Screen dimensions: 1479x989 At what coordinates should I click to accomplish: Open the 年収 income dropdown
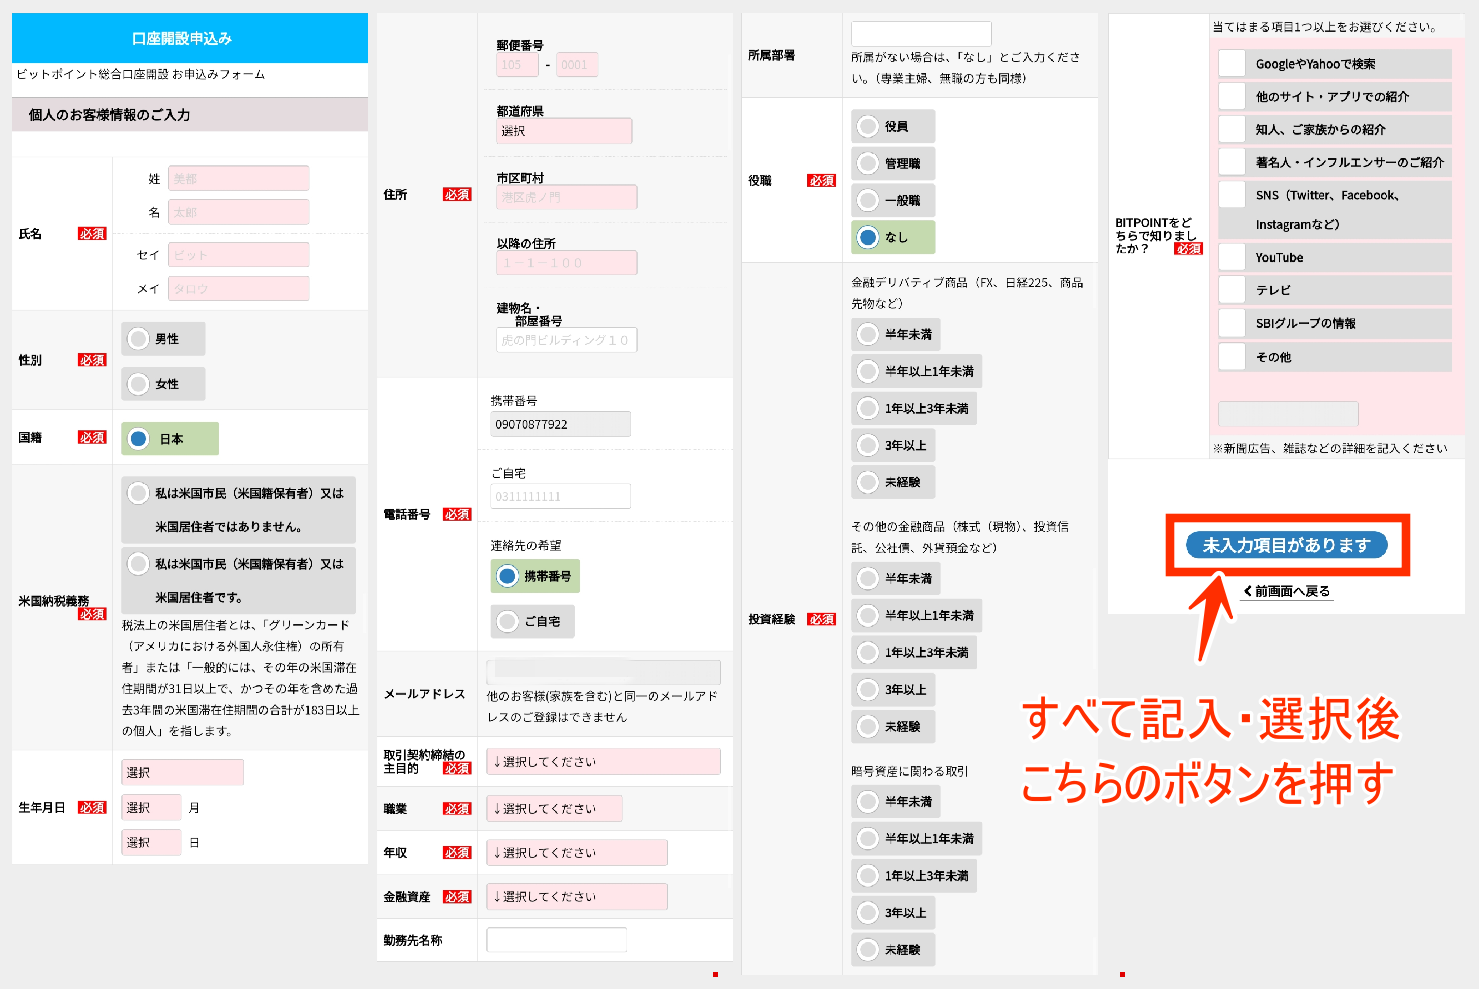[x=577, y=852]
